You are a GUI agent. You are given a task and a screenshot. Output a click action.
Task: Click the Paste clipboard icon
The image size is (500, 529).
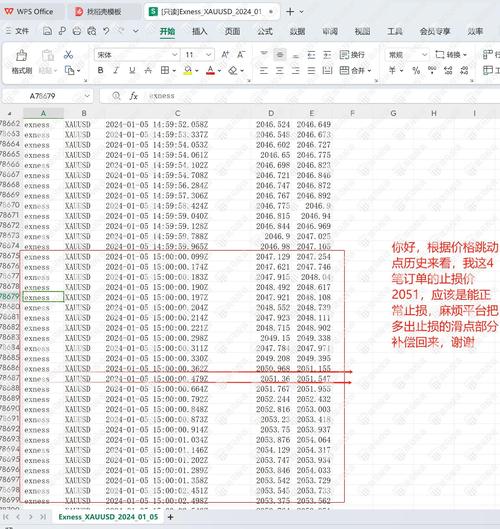48,56
